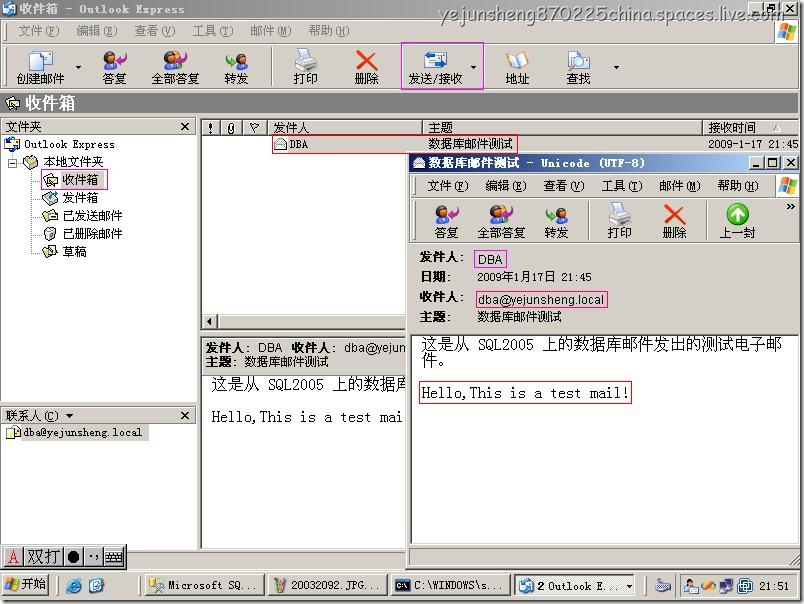Image resolution: width=804 pixels, height=604 pixels.
Task: Open 工具(T) menu in main Outlook window
Action: tap(213, 31)
